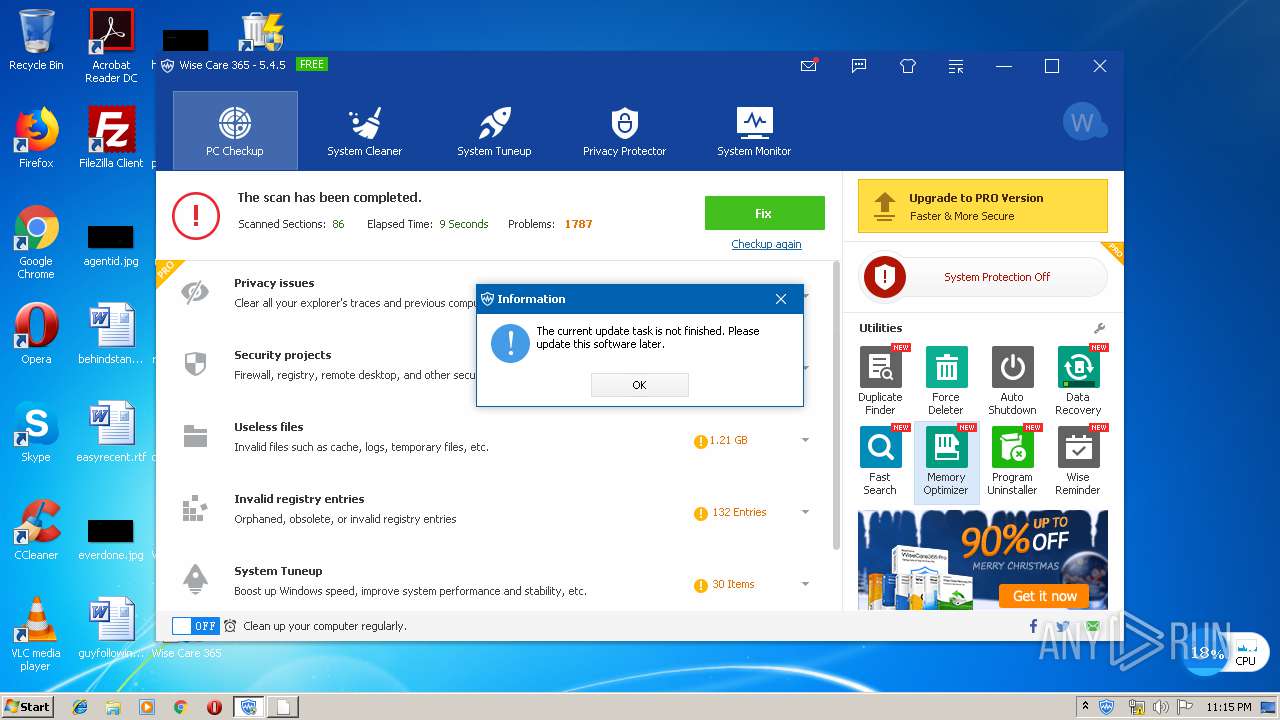The height and width of the screenshot is (720, 1280).
Task: Select the Security projects row title
Action: (x=282, y=355)
